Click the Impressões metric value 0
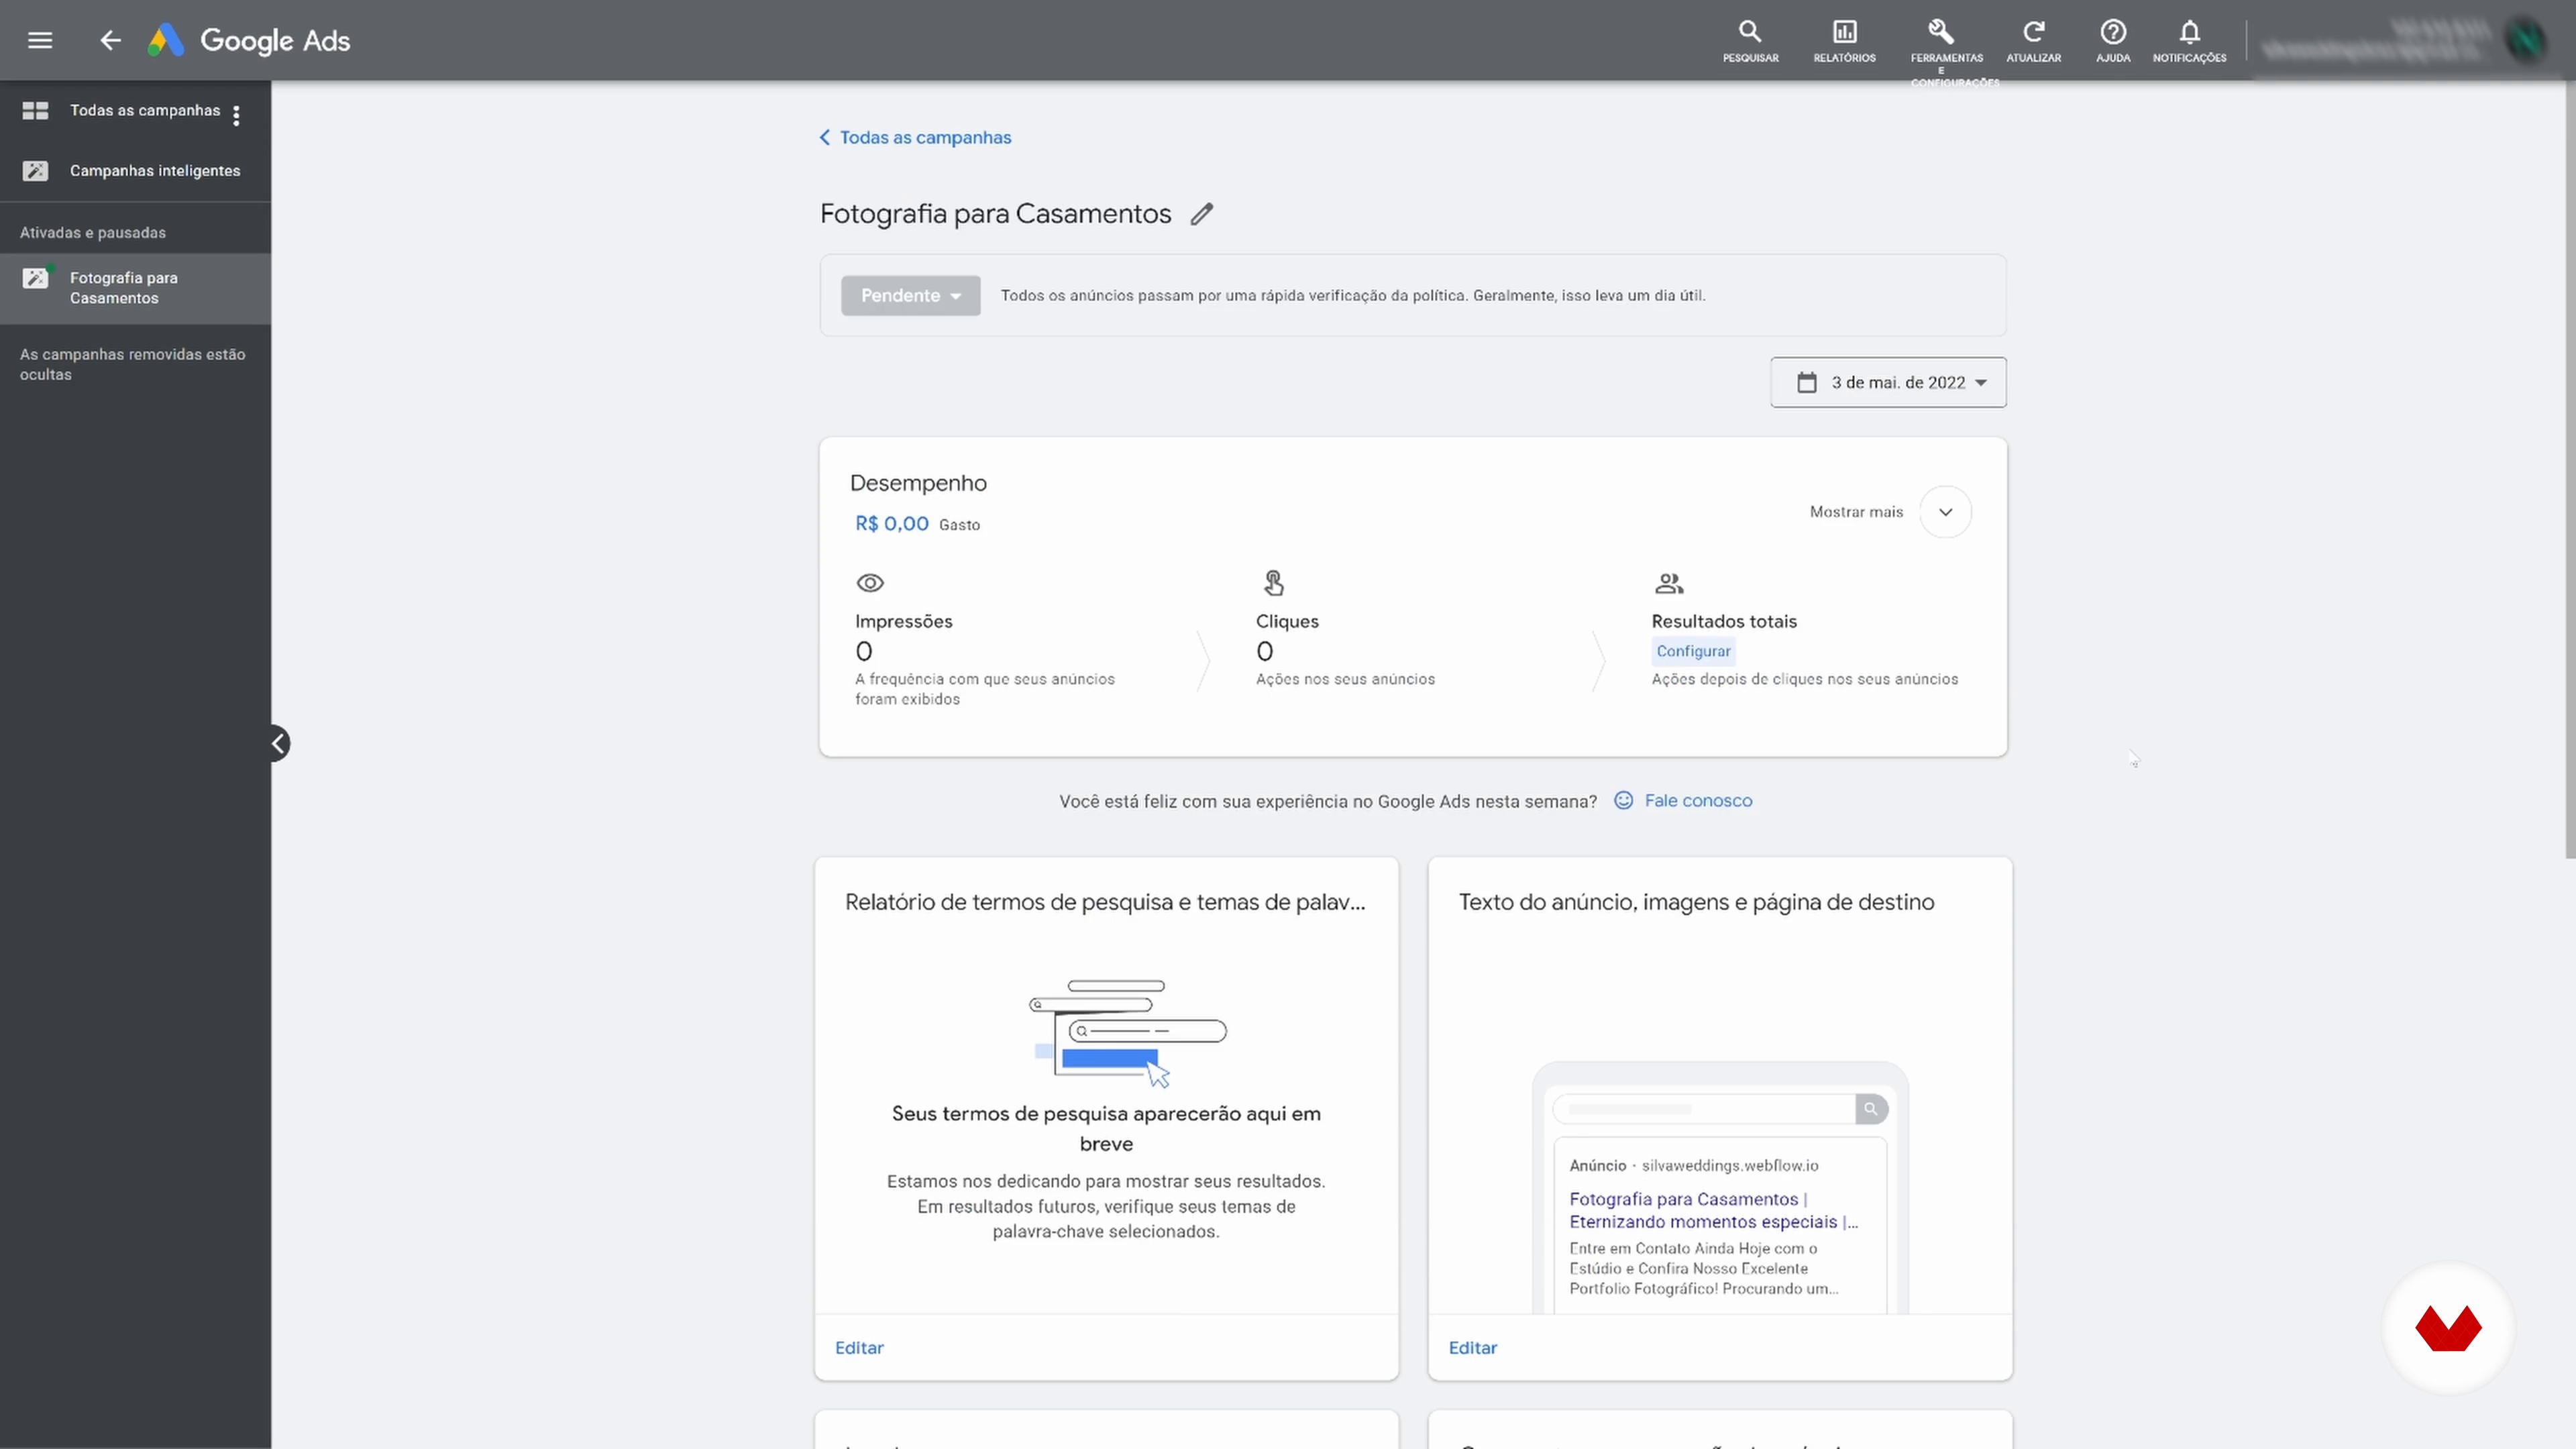 [864, 651]
